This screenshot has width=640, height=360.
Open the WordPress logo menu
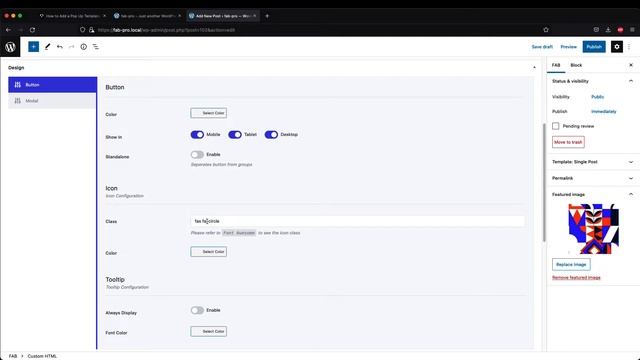coord(10,47)
